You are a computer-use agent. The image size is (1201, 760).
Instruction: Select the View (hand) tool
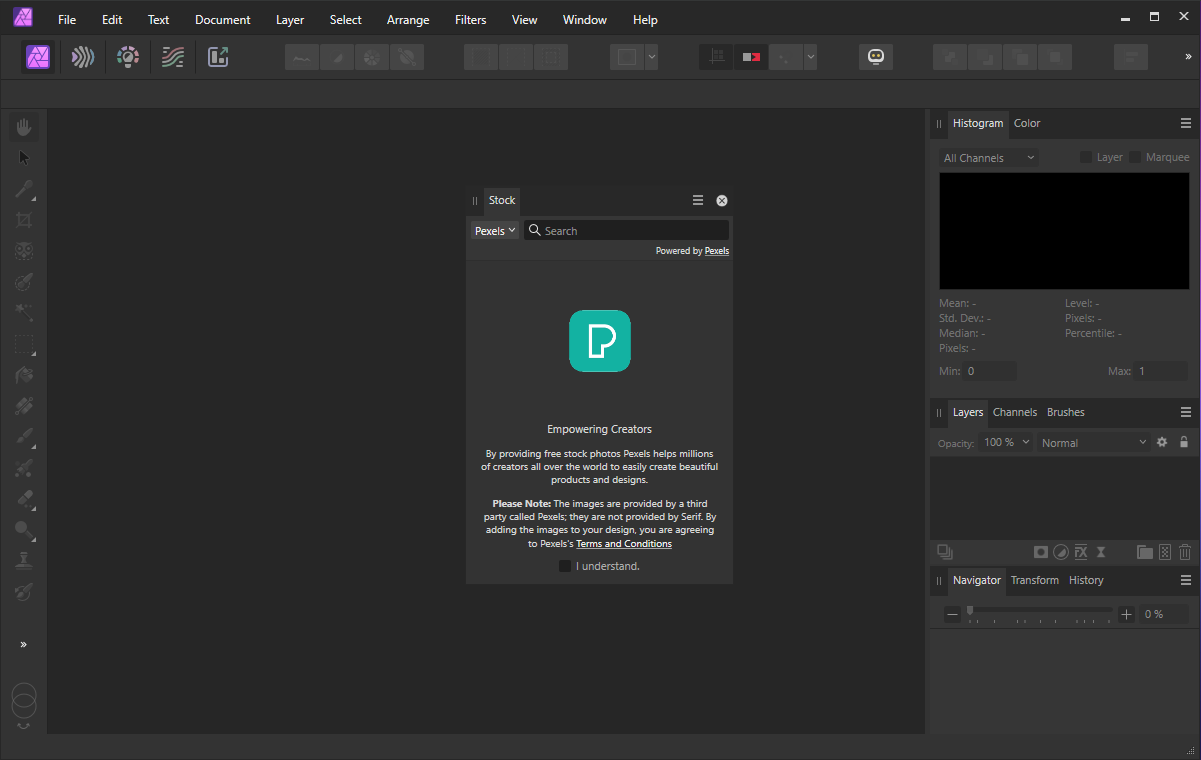pos(24,127)
